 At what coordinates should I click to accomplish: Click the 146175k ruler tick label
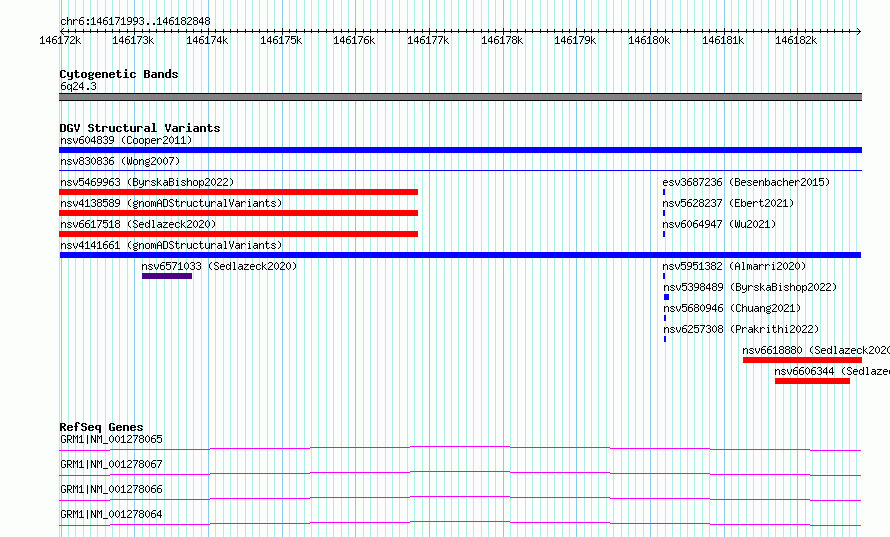pos(281,40)
